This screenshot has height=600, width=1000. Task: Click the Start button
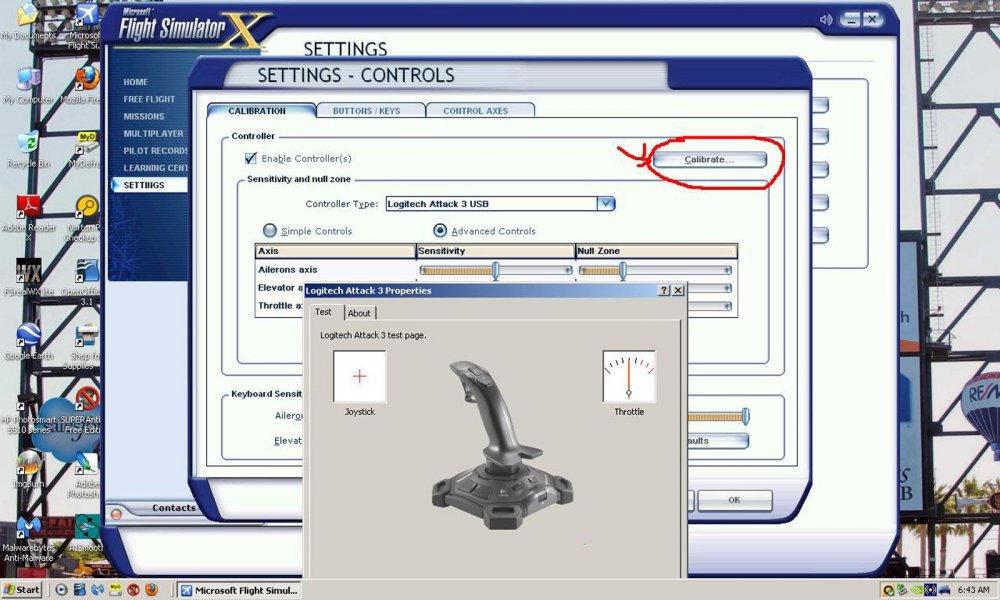(x=21, y=590)
